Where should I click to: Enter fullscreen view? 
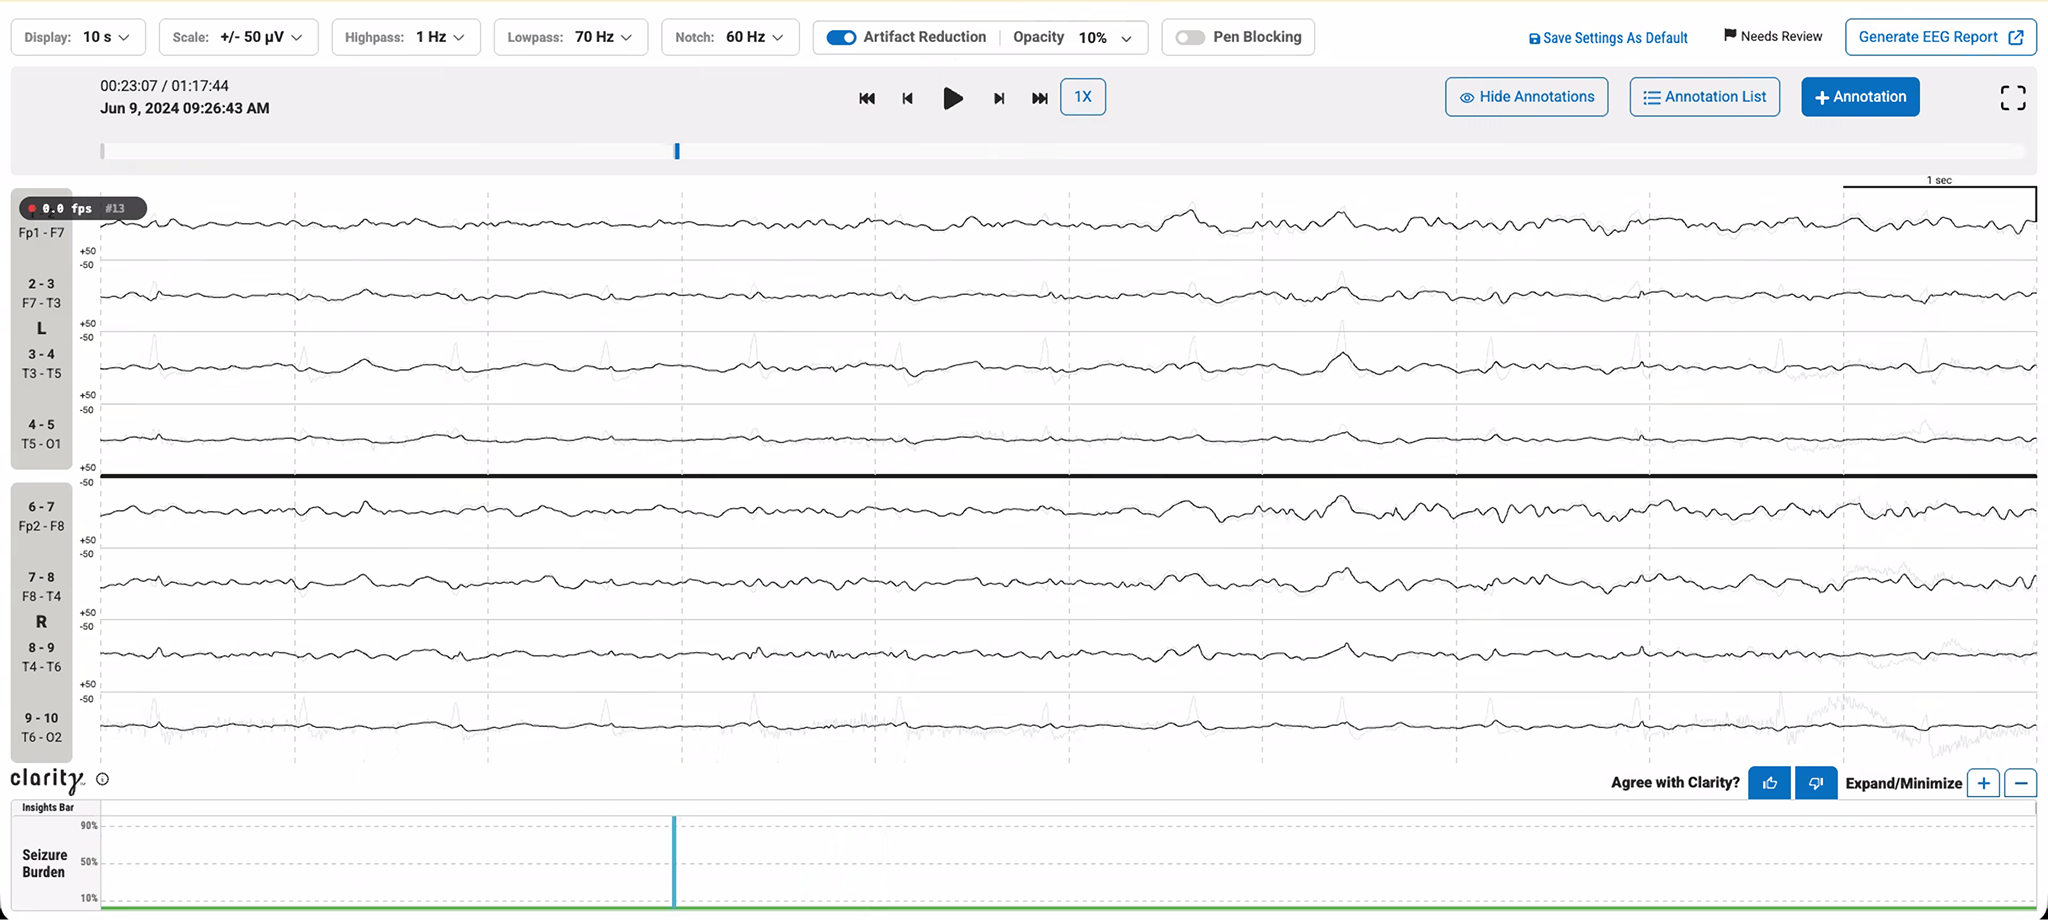[x=2013, y=97]
